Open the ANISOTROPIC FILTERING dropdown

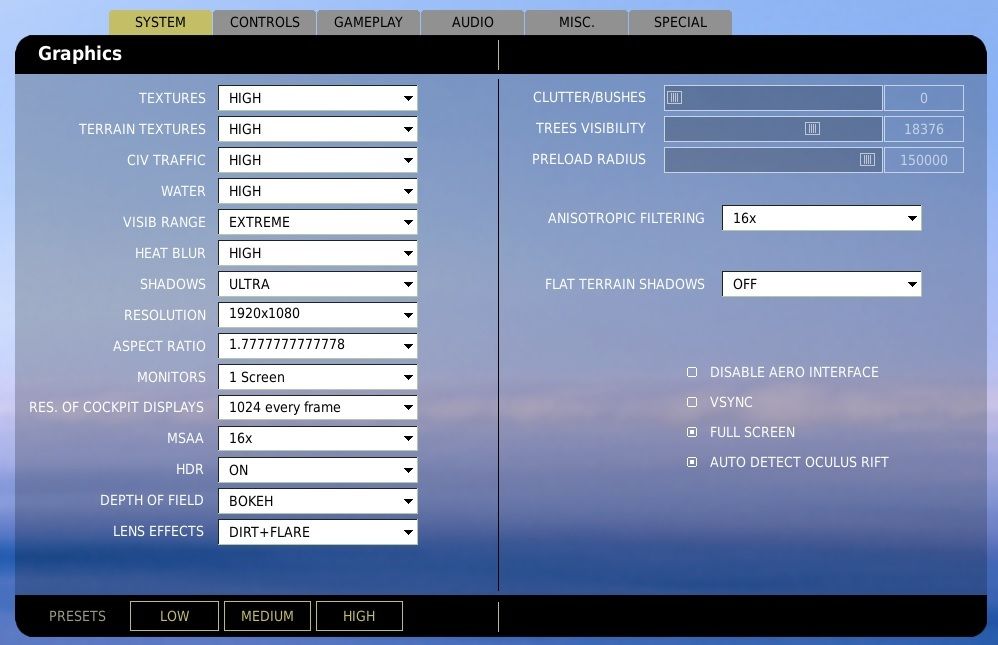click(x=821, y=218)
